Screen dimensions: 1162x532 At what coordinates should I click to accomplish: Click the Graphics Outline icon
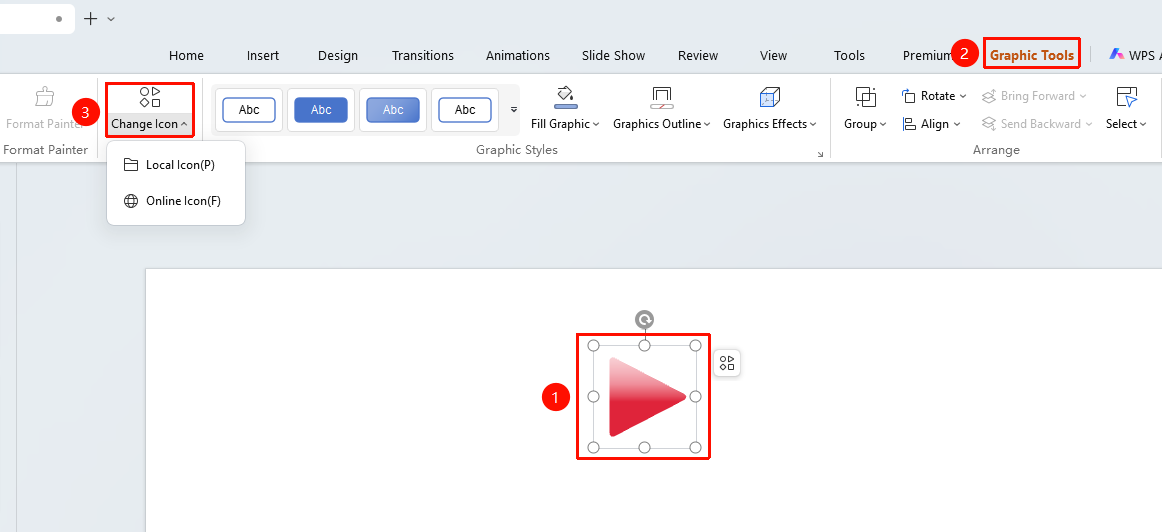[661, 97]
